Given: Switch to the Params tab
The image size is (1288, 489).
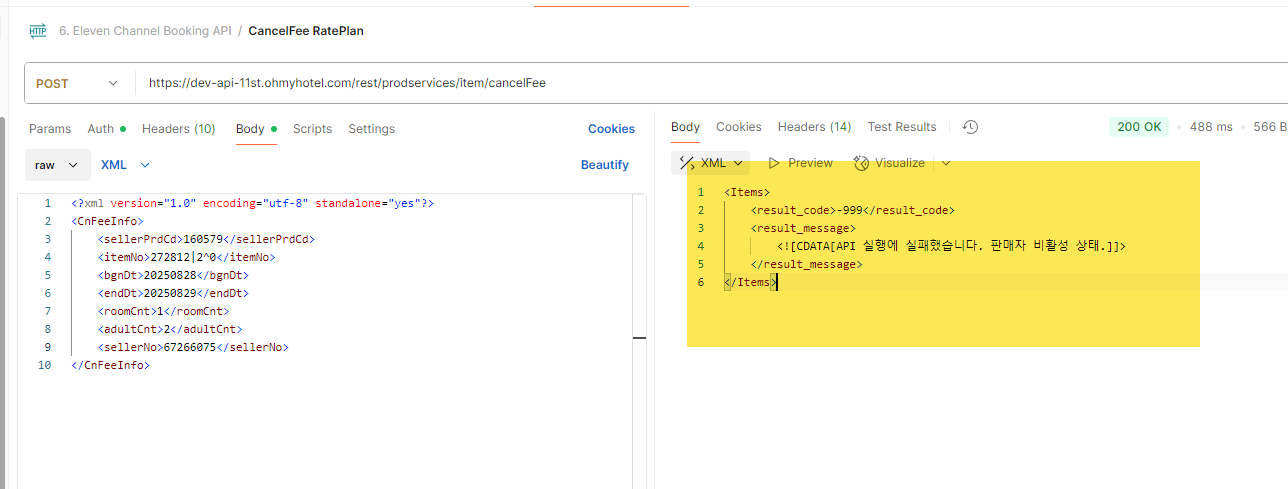Looking at the screenshot, I should point(50,129).
